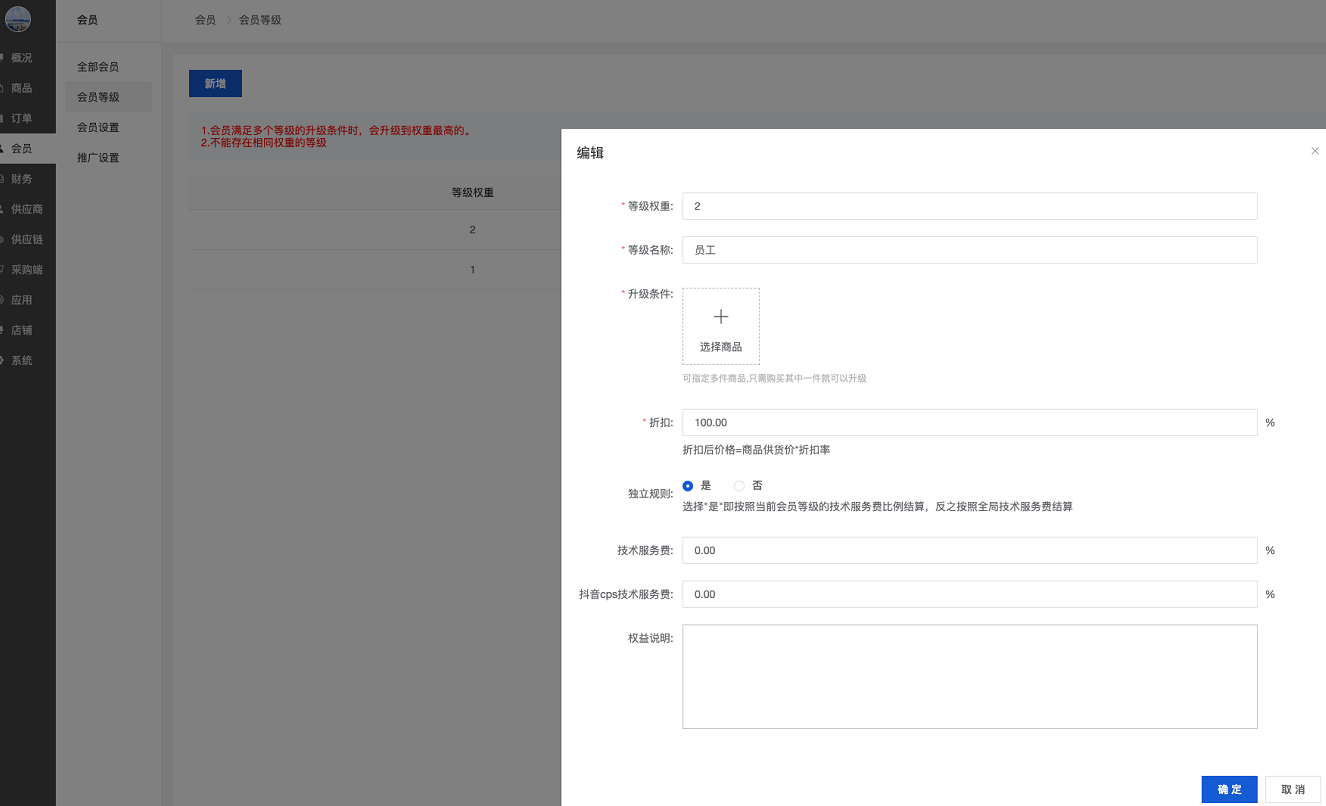Click the plus icon to select product

(x=720, y=317)
